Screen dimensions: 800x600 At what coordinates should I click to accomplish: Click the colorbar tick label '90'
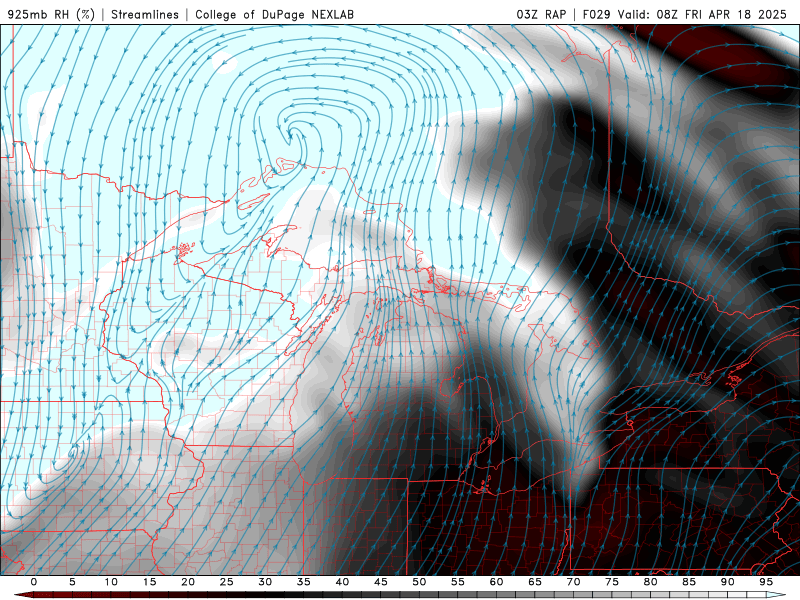(727, 582)
